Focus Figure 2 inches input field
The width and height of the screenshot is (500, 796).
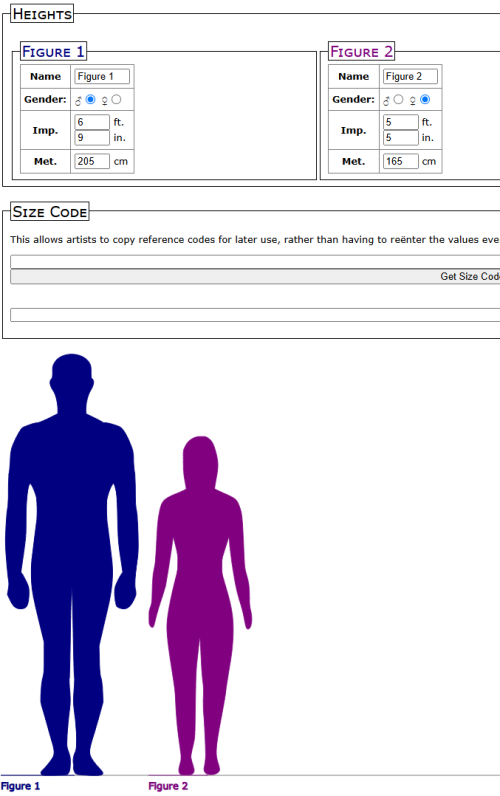coord(400,138)
